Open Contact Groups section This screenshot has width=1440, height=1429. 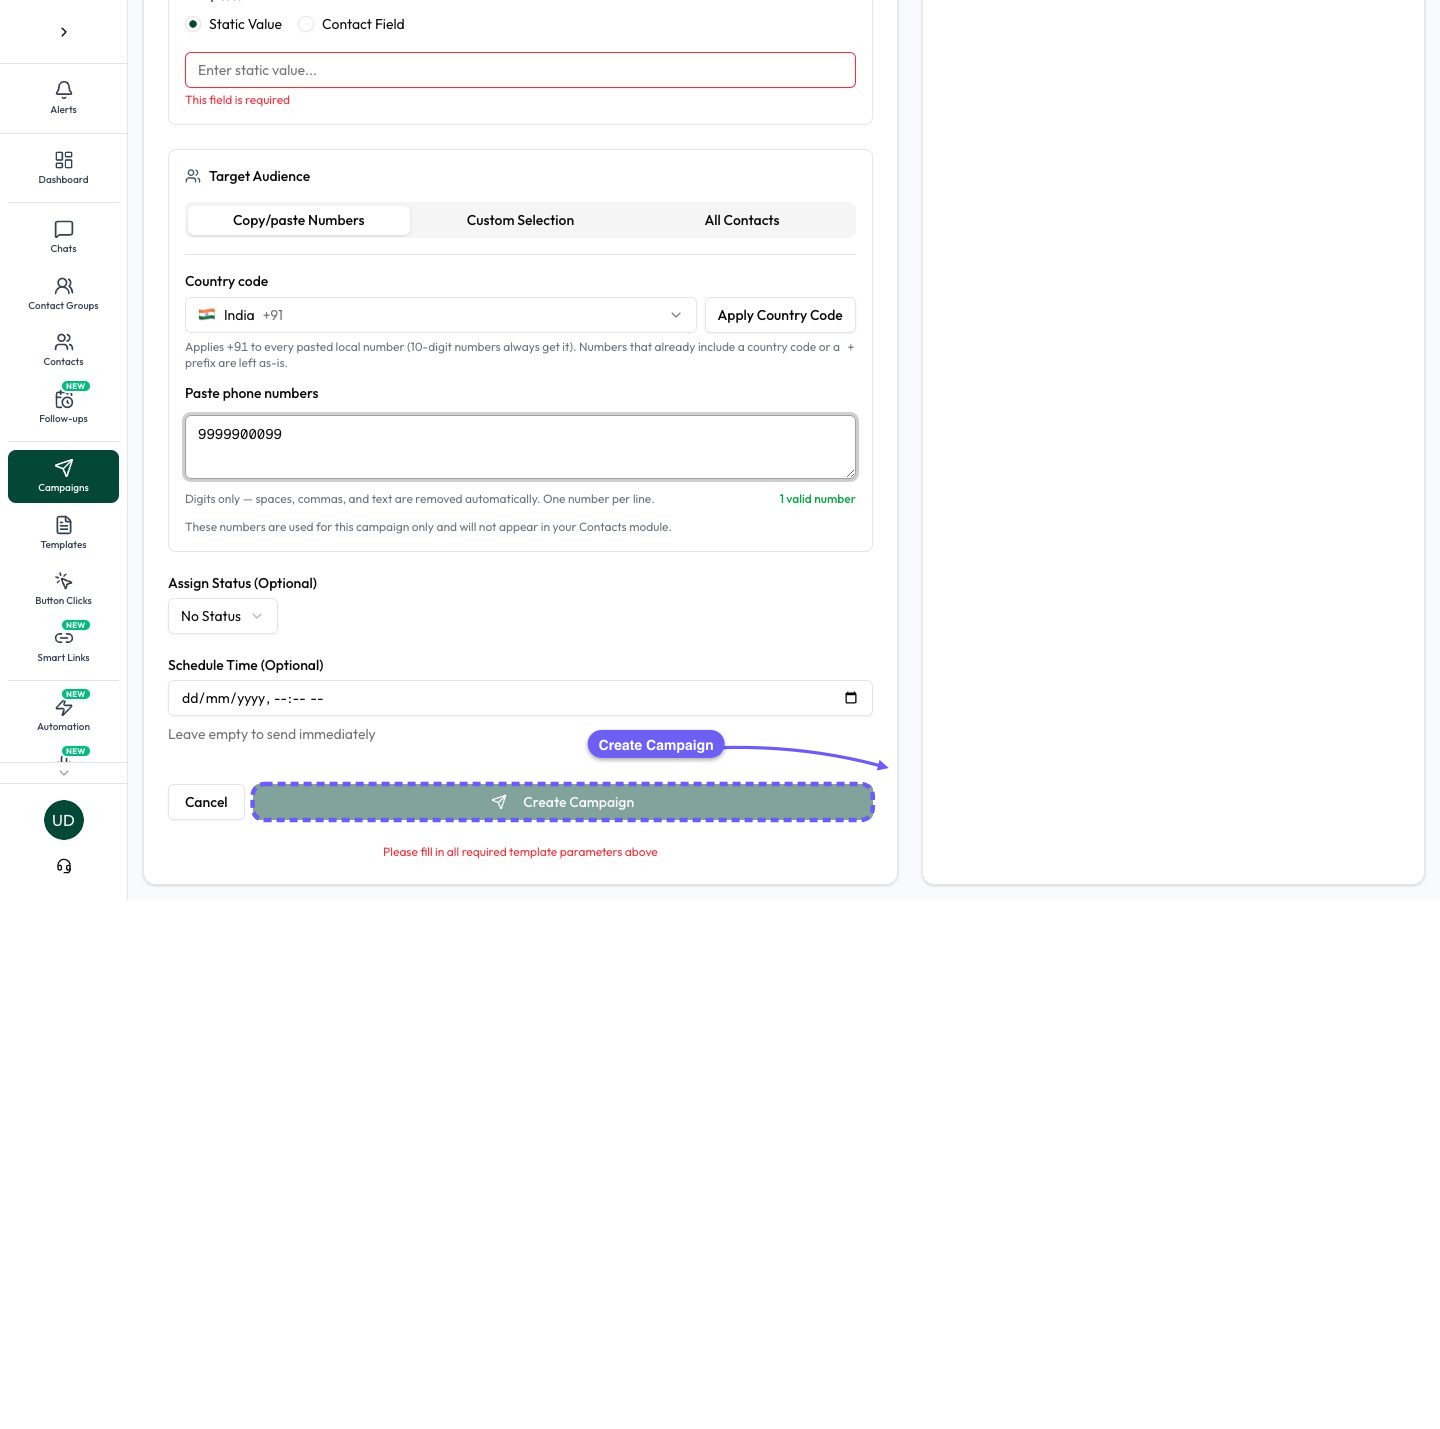coord(63,294)
